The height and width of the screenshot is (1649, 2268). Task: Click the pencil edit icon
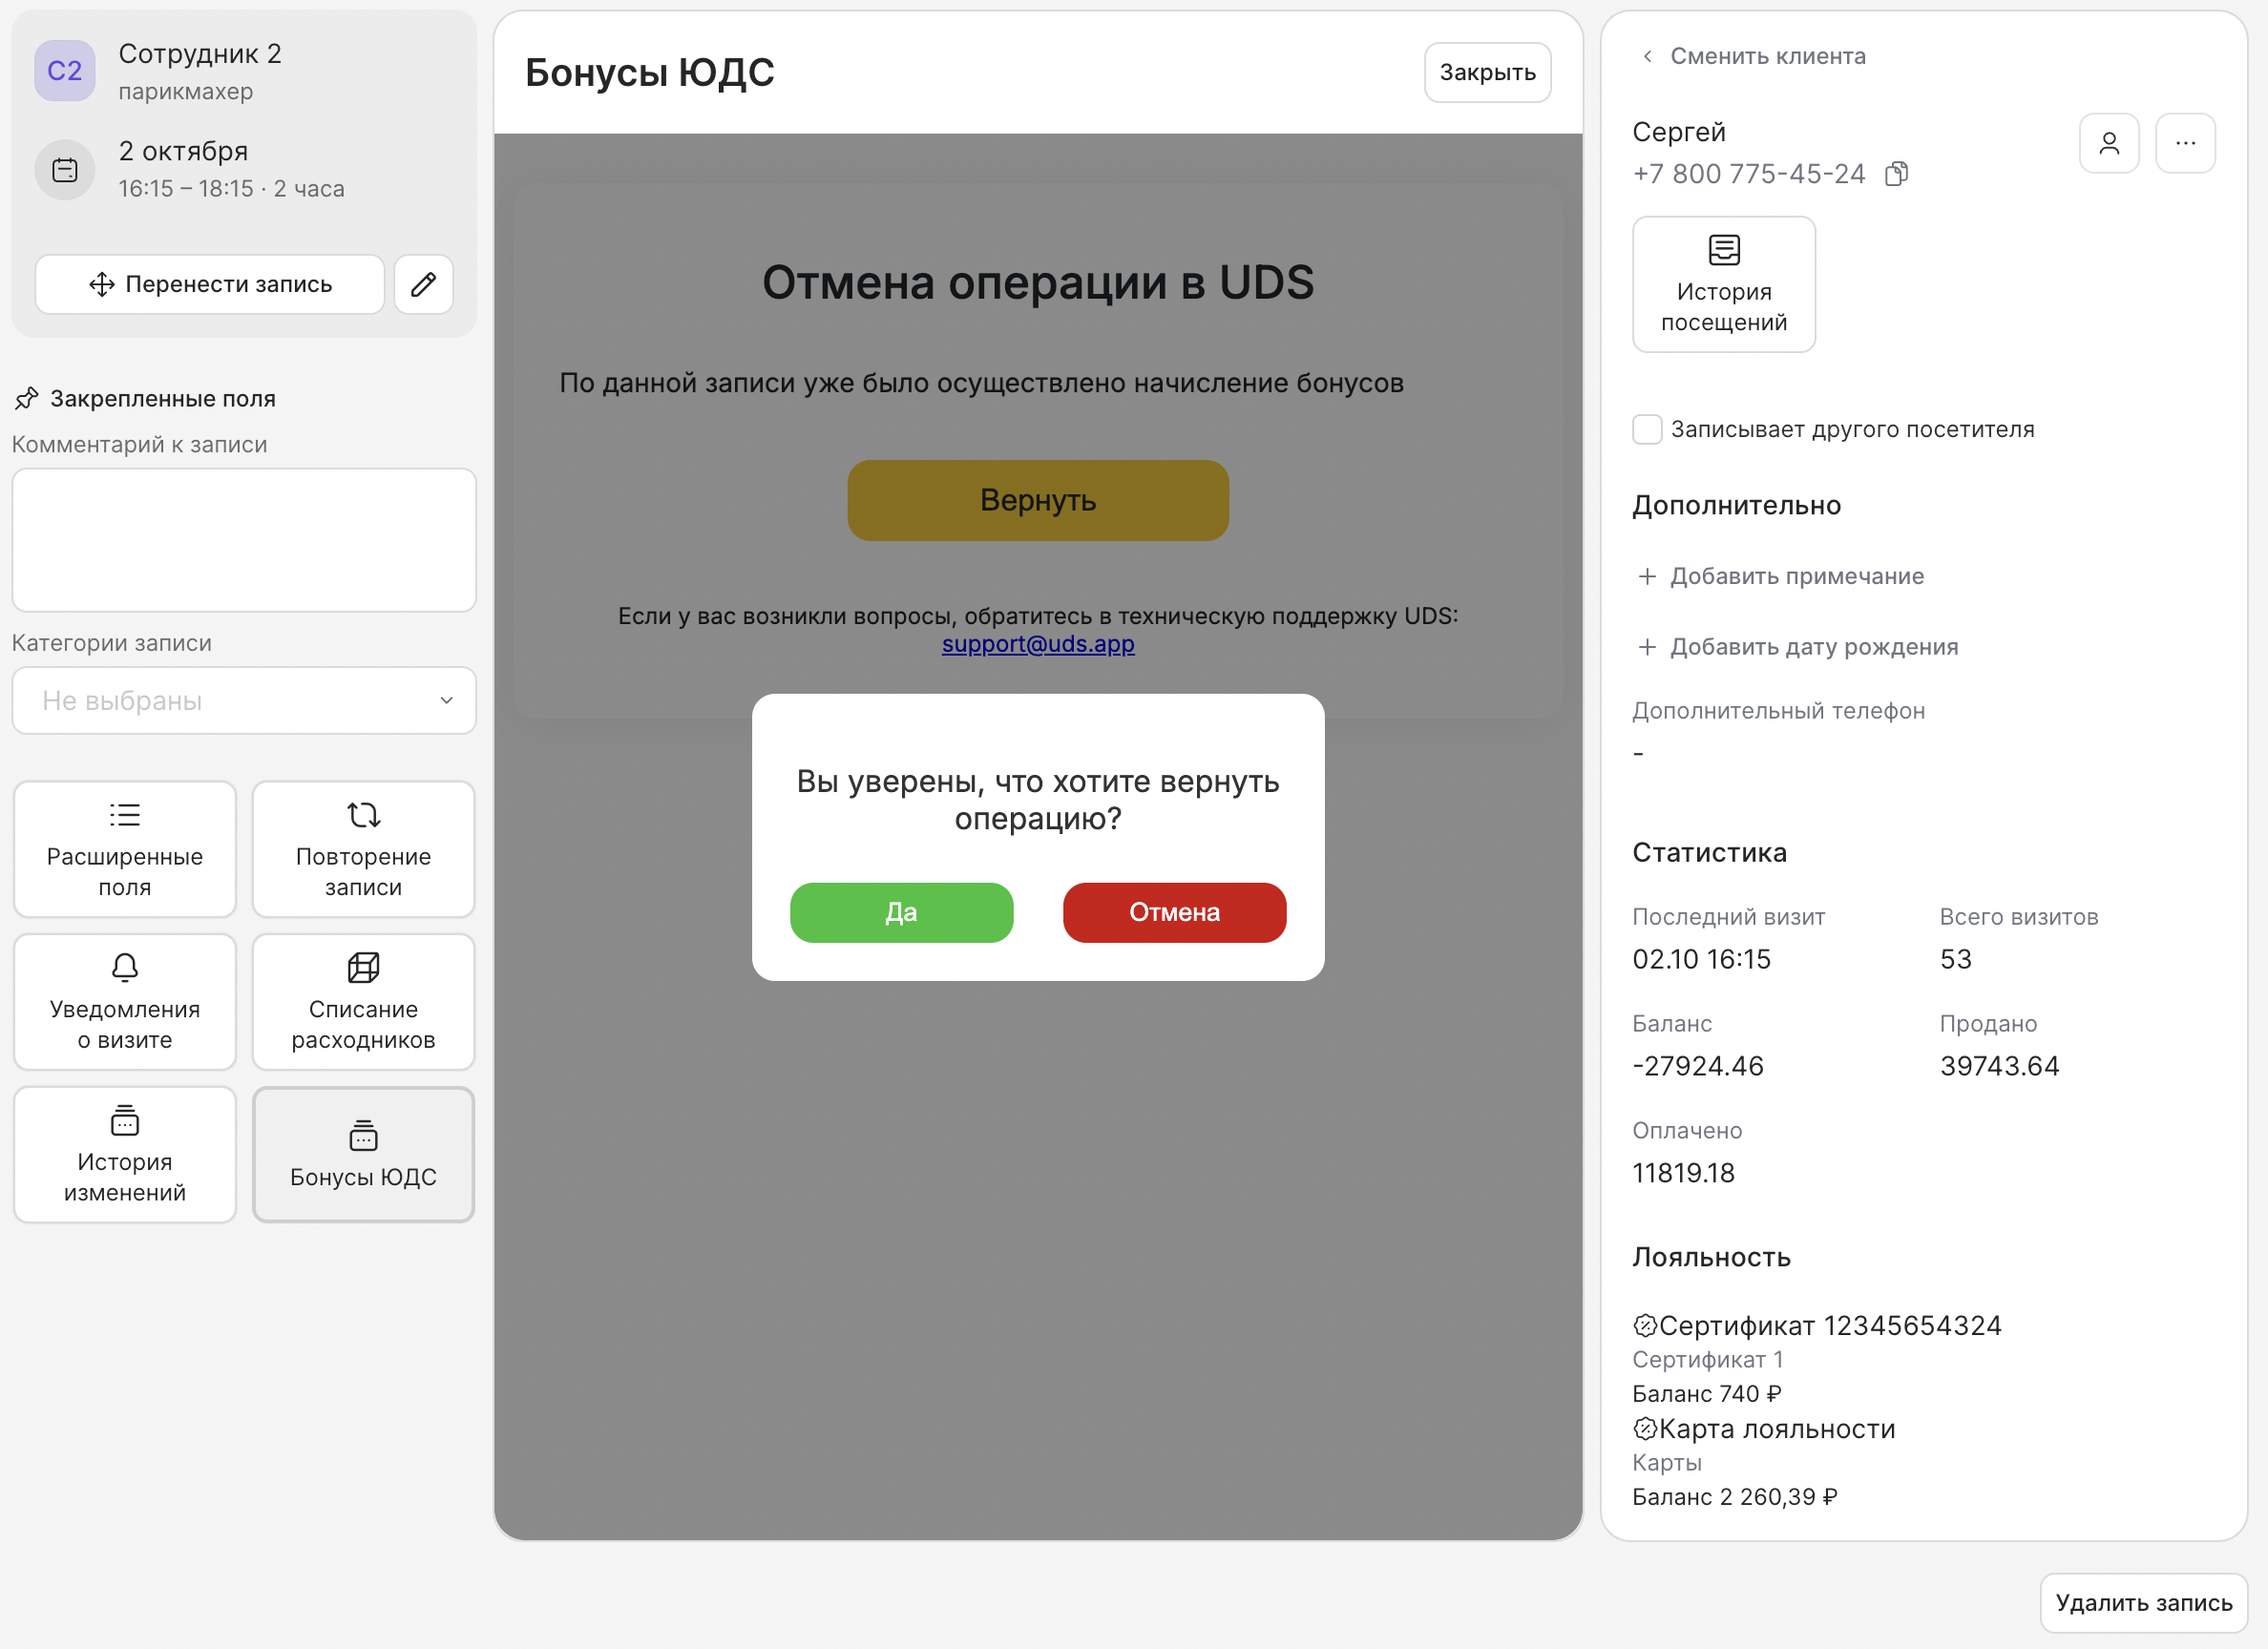tap(423, 284)
